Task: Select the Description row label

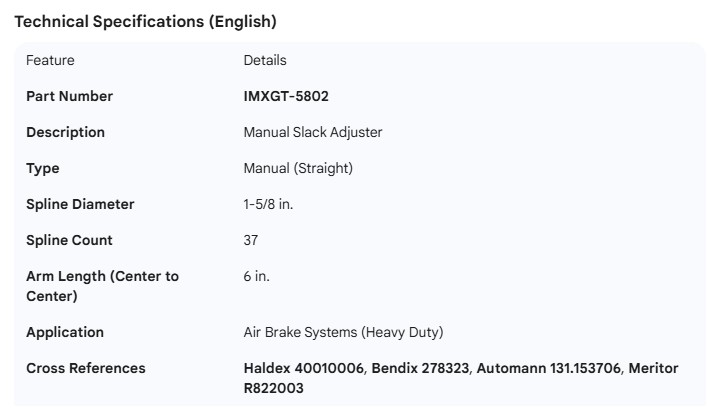Action: pos(65,132)
